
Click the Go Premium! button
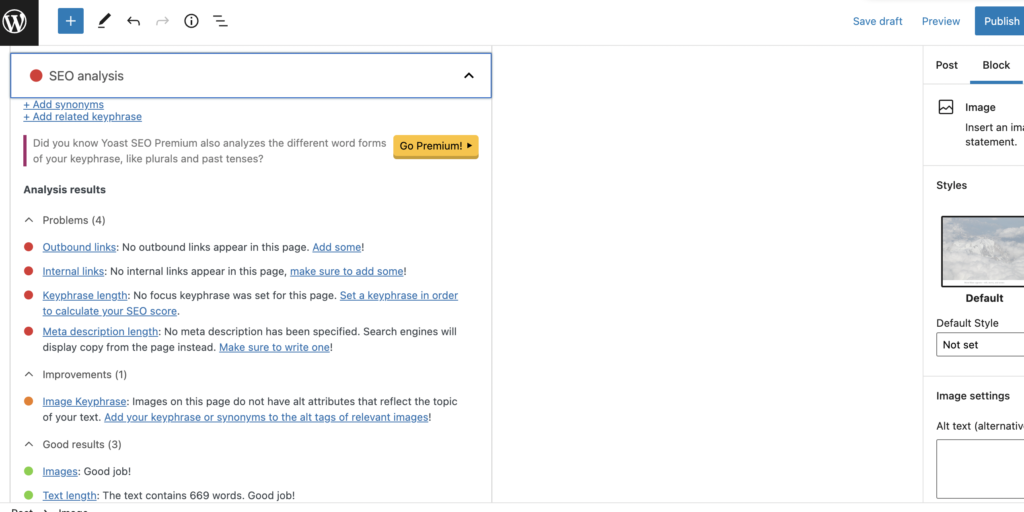click(x=435, y=146)
